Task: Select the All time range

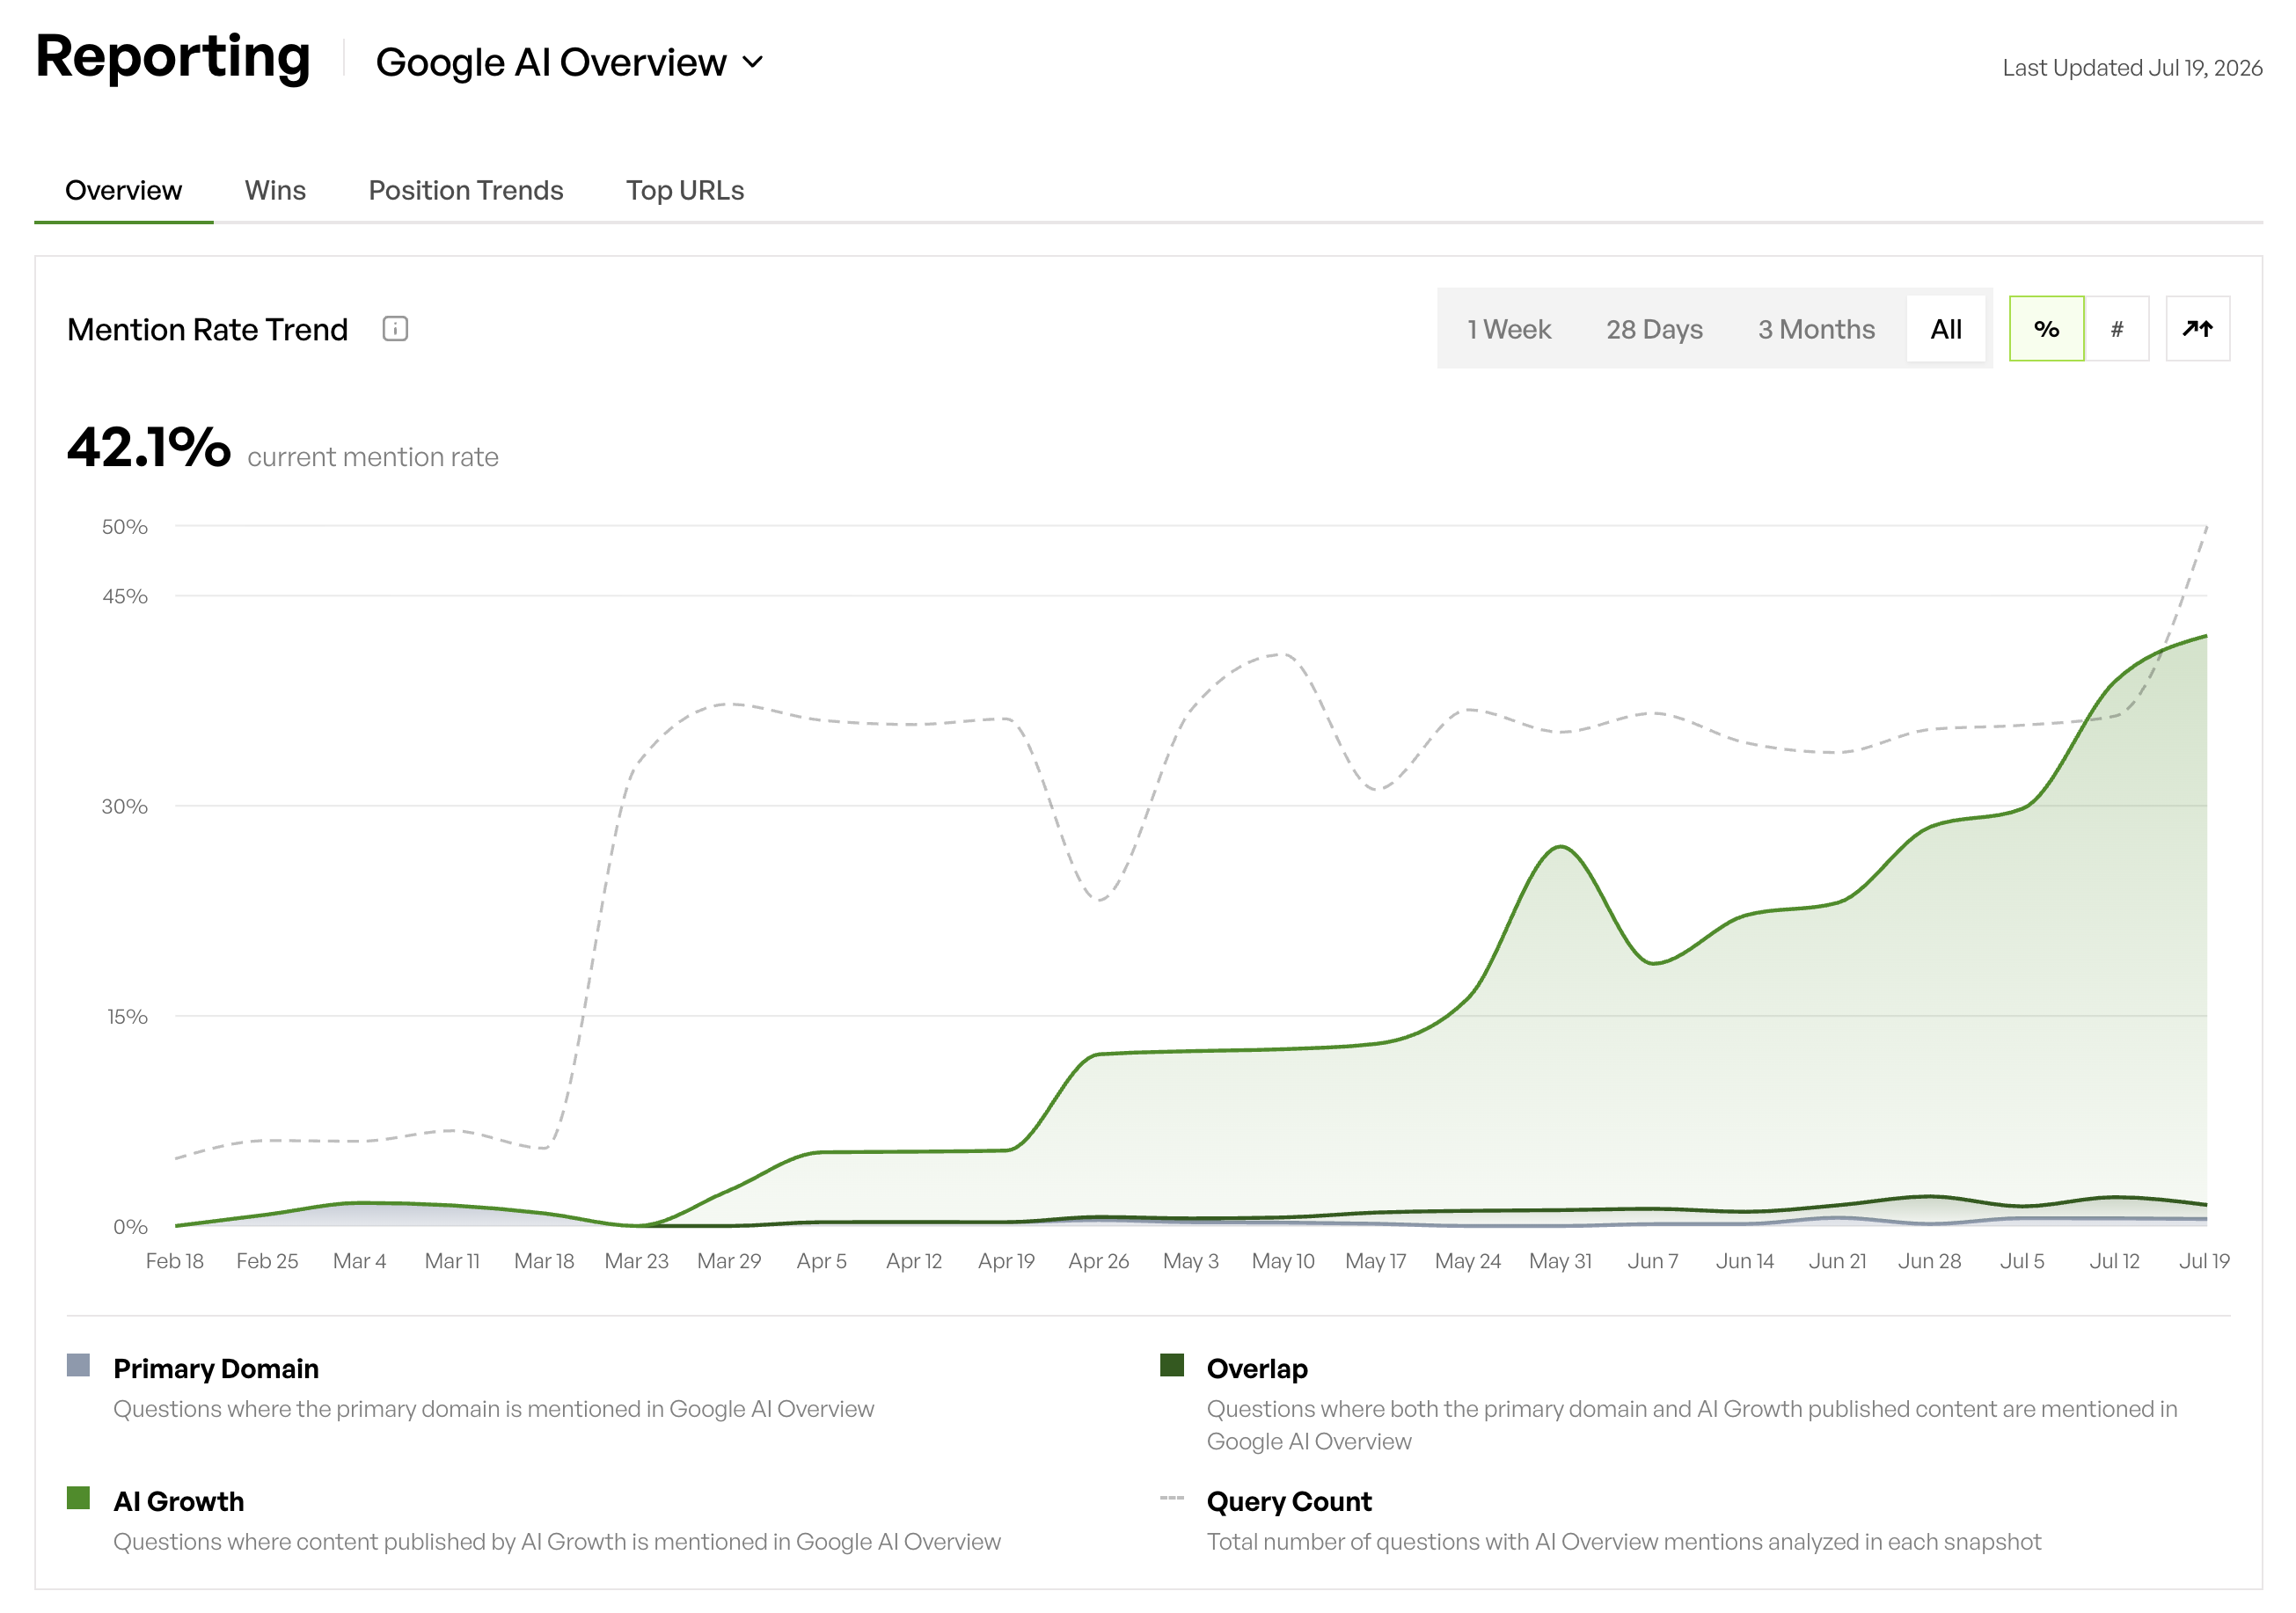Action: click(x=1945, y=329)
